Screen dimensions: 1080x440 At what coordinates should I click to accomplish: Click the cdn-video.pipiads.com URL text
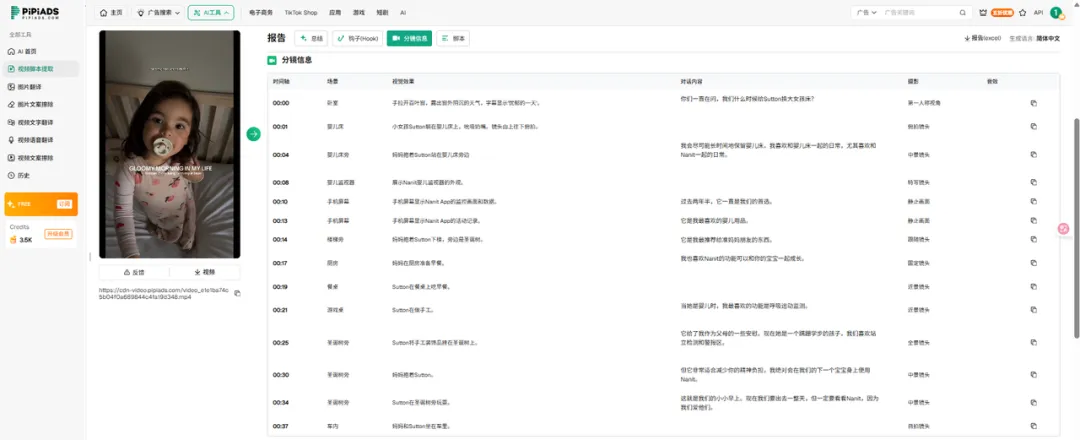coord(165,293)
